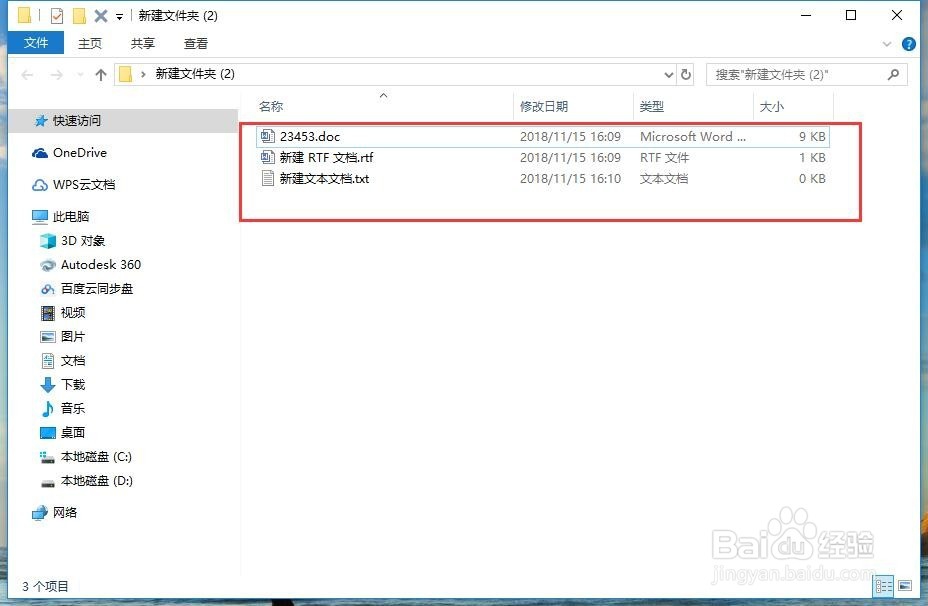Open the 文档 folder
This screenshot has width=928, height=606.
pos(73,361)
